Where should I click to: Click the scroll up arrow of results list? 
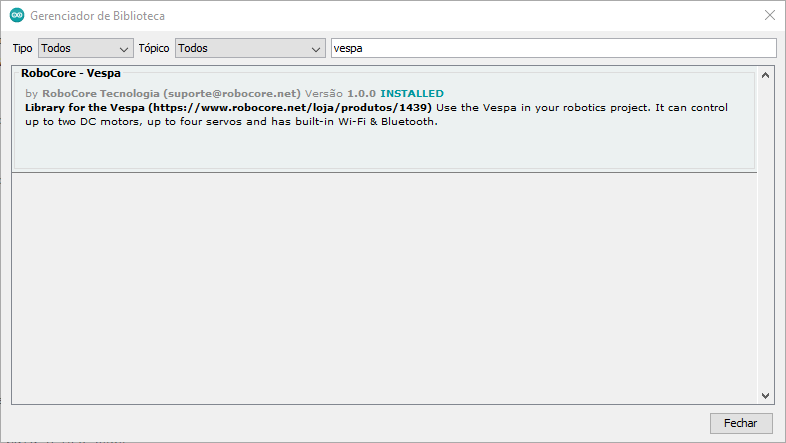[765, 76]
